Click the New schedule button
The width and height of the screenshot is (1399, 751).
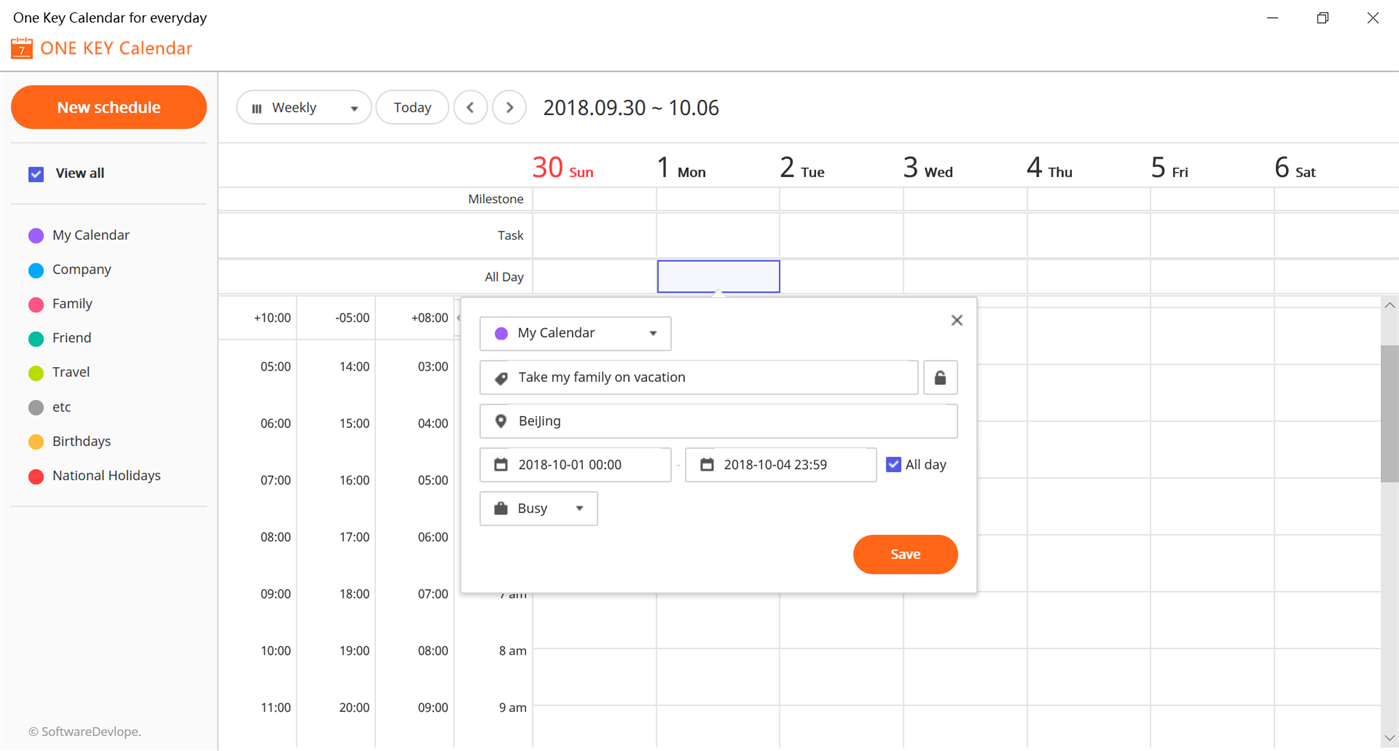[x=108, y=107]
